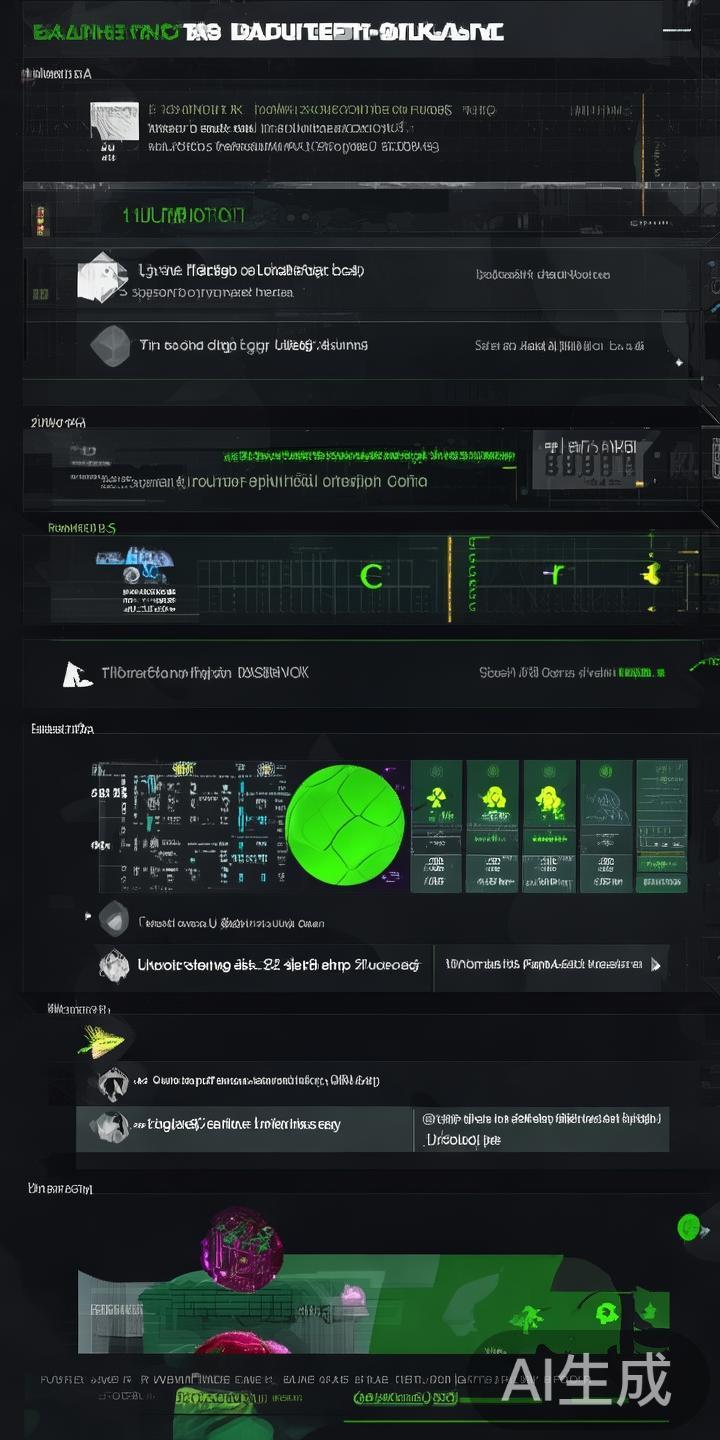Screen dimensions: 720x1440
Task: Click the magenta sphere icon above the green banner
Action: coord(241,1248)
